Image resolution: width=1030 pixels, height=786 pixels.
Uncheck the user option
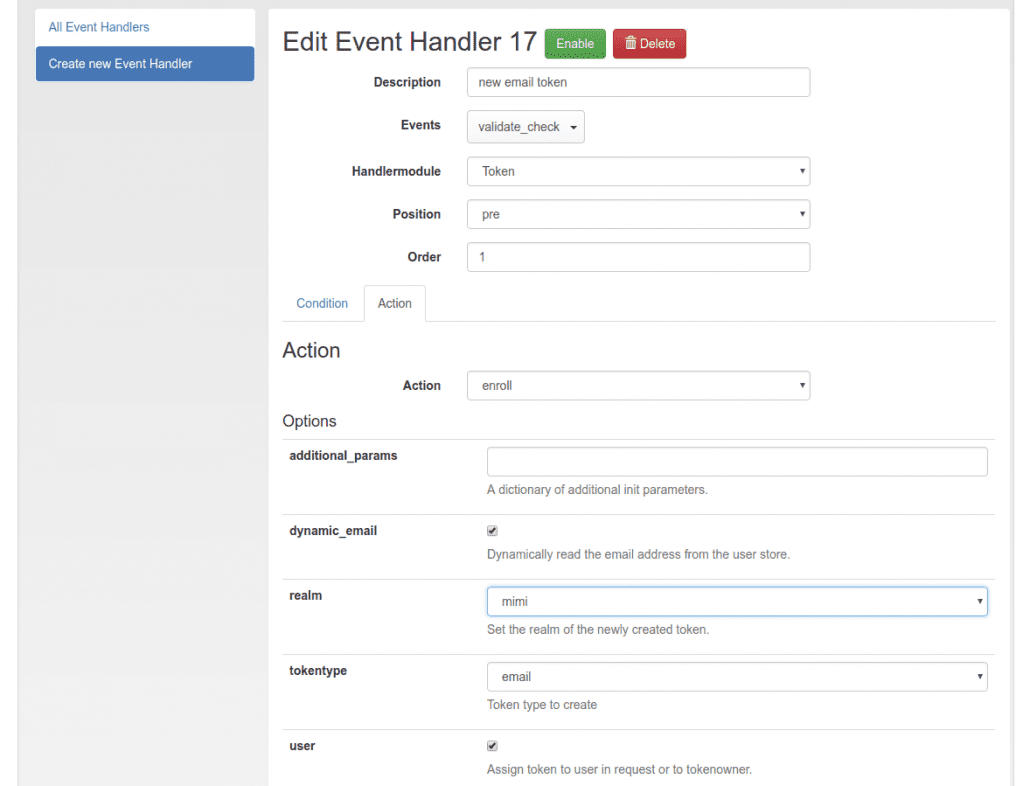492,745
